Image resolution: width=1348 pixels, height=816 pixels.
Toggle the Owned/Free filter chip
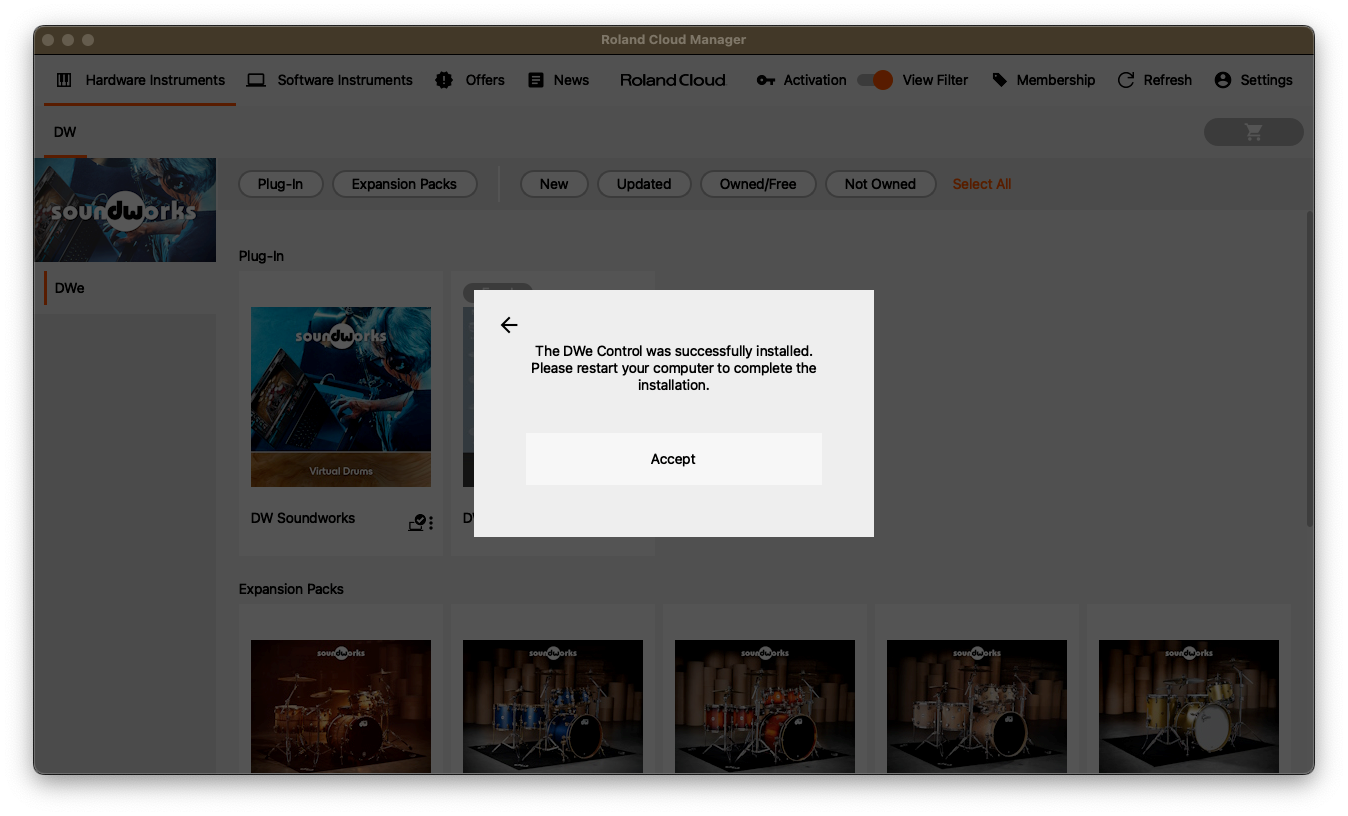click(758, 184)
